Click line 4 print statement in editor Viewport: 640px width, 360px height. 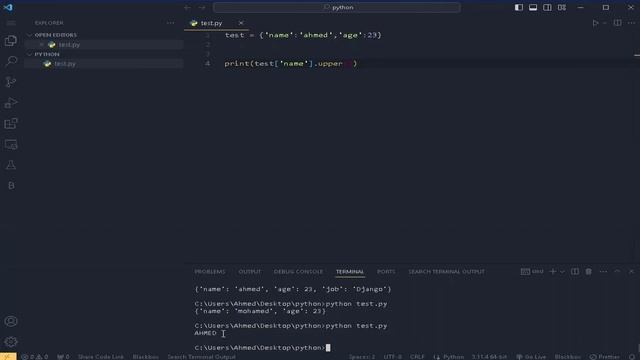(x=291, y=64)
